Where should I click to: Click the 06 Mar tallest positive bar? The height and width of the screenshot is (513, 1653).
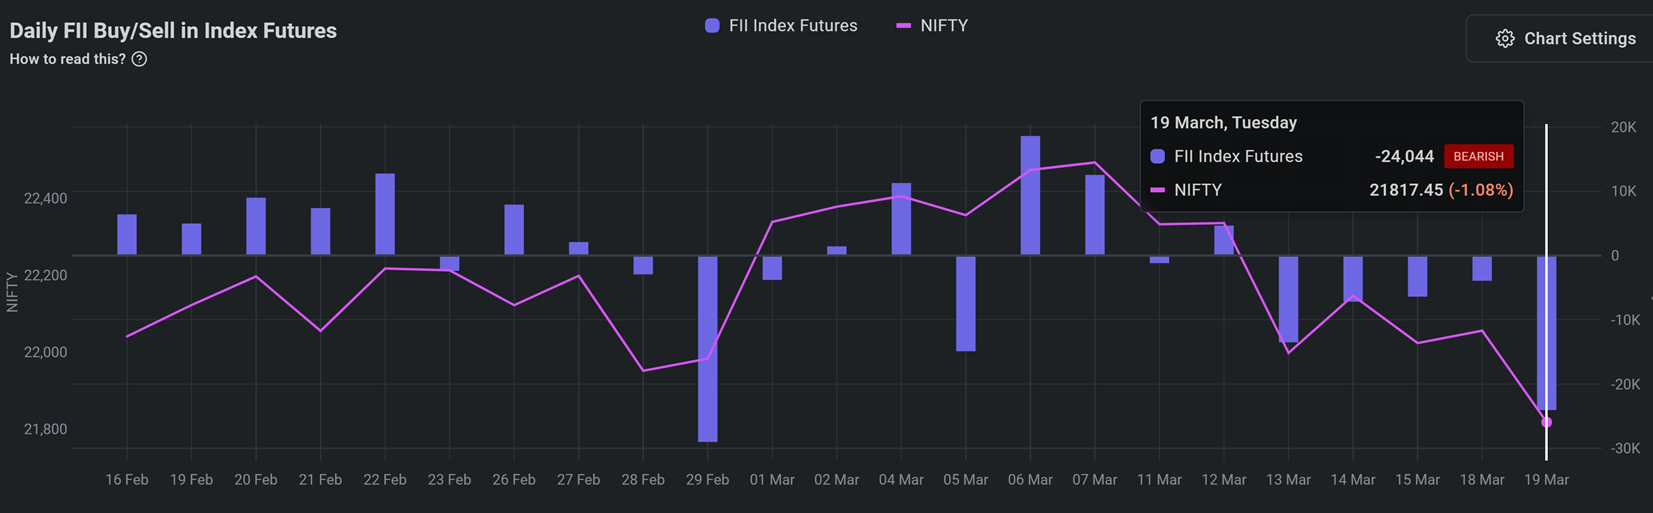(x=1030, y=195)
